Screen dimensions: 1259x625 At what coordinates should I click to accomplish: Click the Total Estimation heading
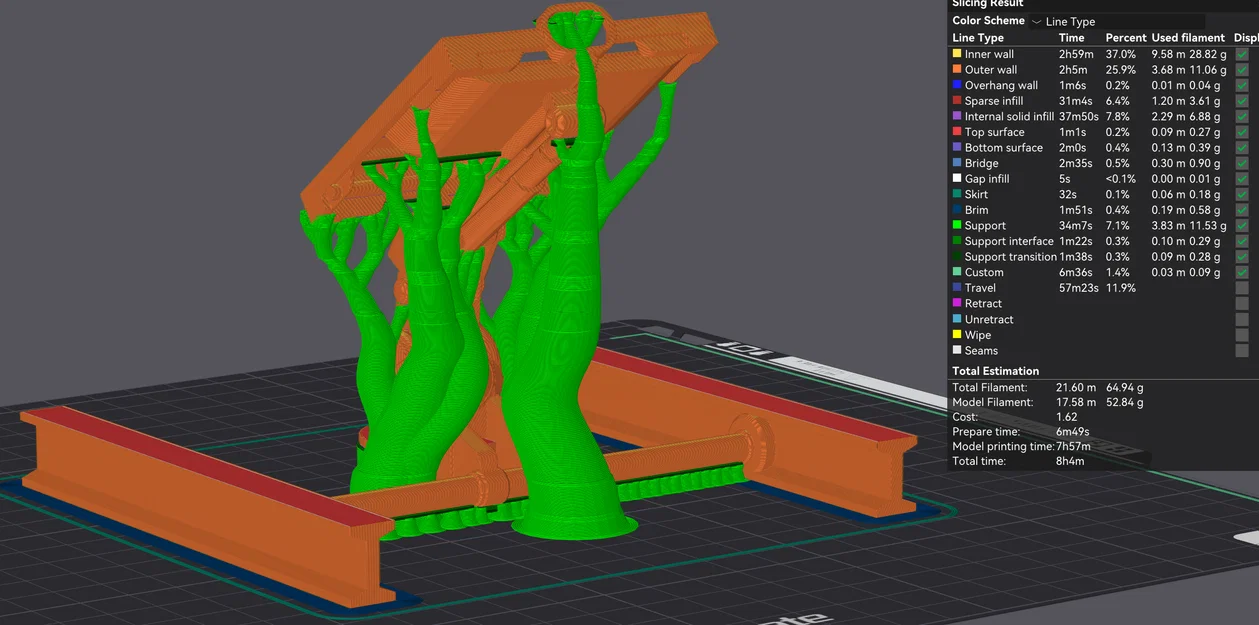coord(995,371)
